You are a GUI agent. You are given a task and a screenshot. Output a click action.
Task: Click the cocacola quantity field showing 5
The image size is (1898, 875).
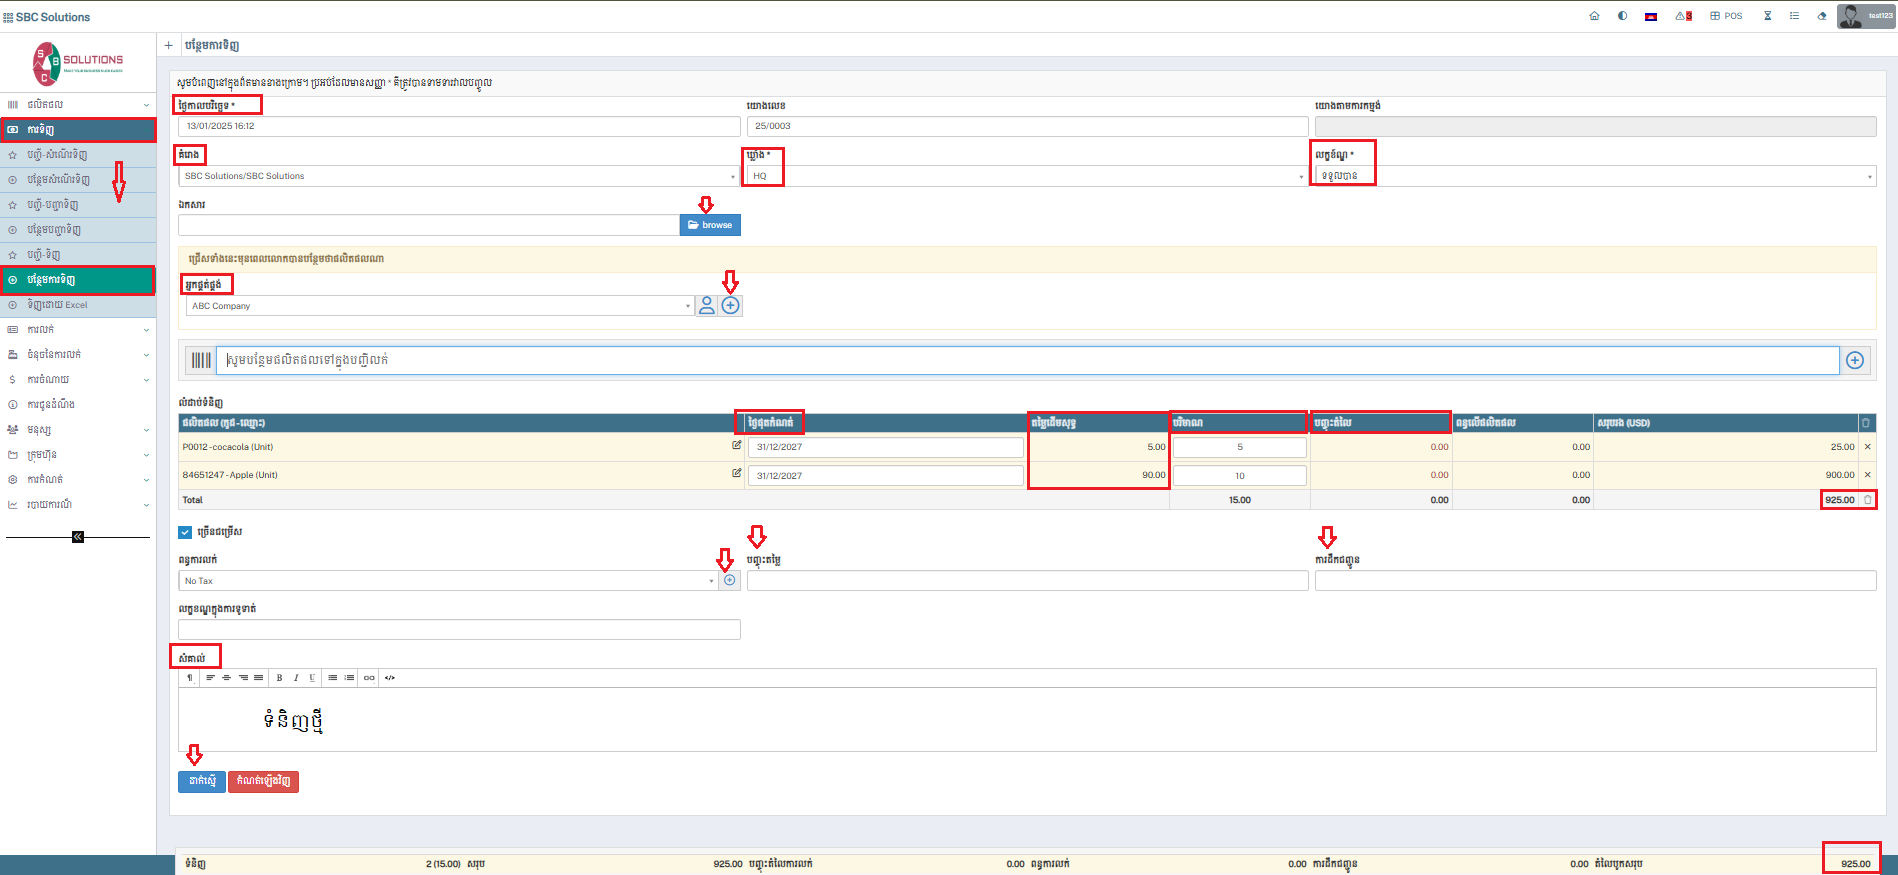point(1239,447)
